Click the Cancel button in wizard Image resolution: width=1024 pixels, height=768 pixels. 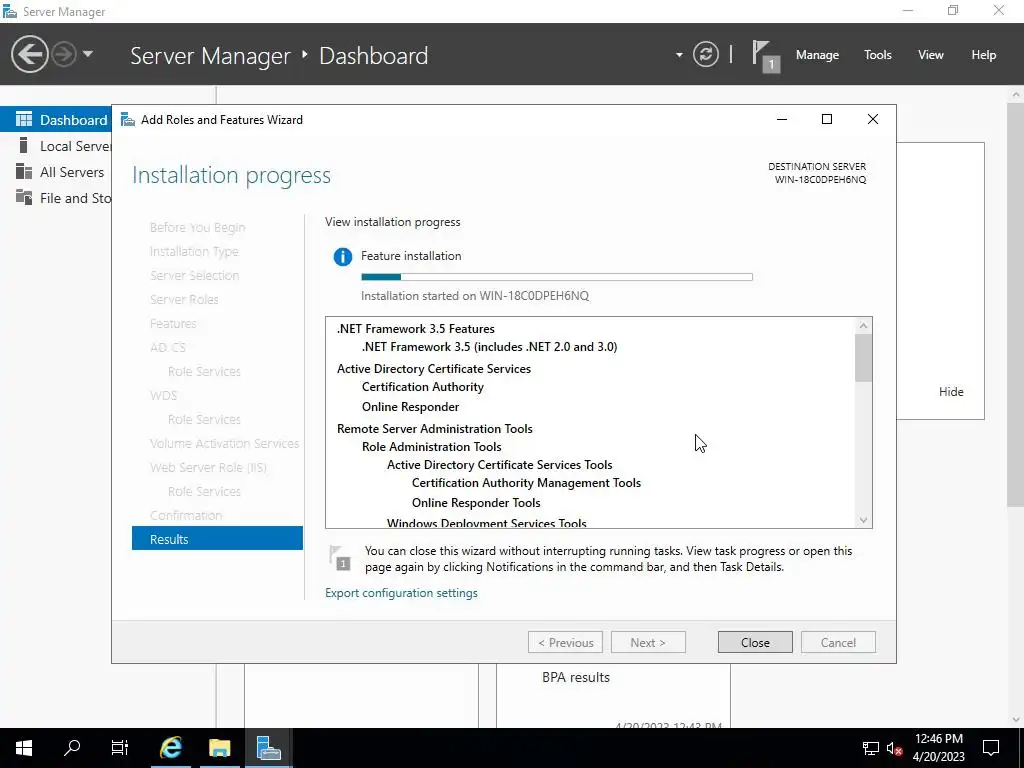(838, 643)
